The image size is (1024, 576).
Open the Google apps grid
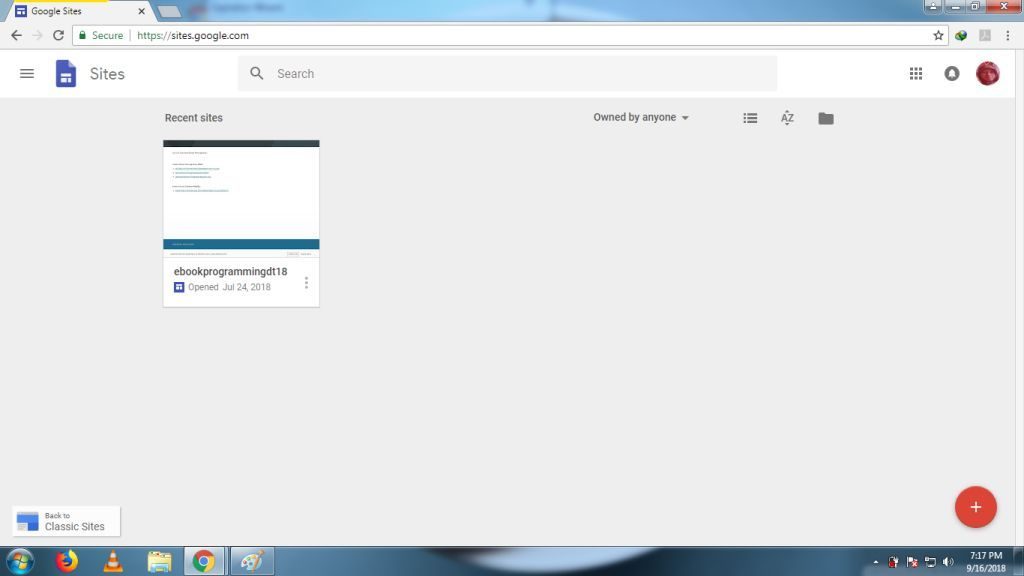coord(916,74)
